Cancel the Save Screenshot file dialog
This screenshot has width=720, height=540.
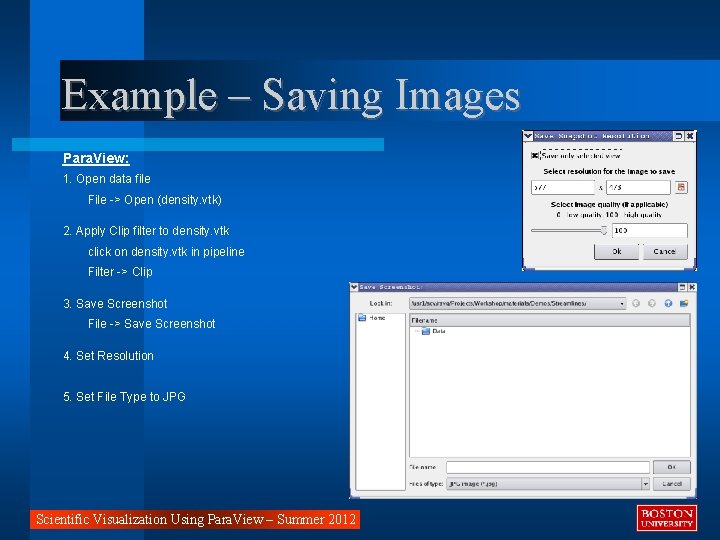[671, 484]
